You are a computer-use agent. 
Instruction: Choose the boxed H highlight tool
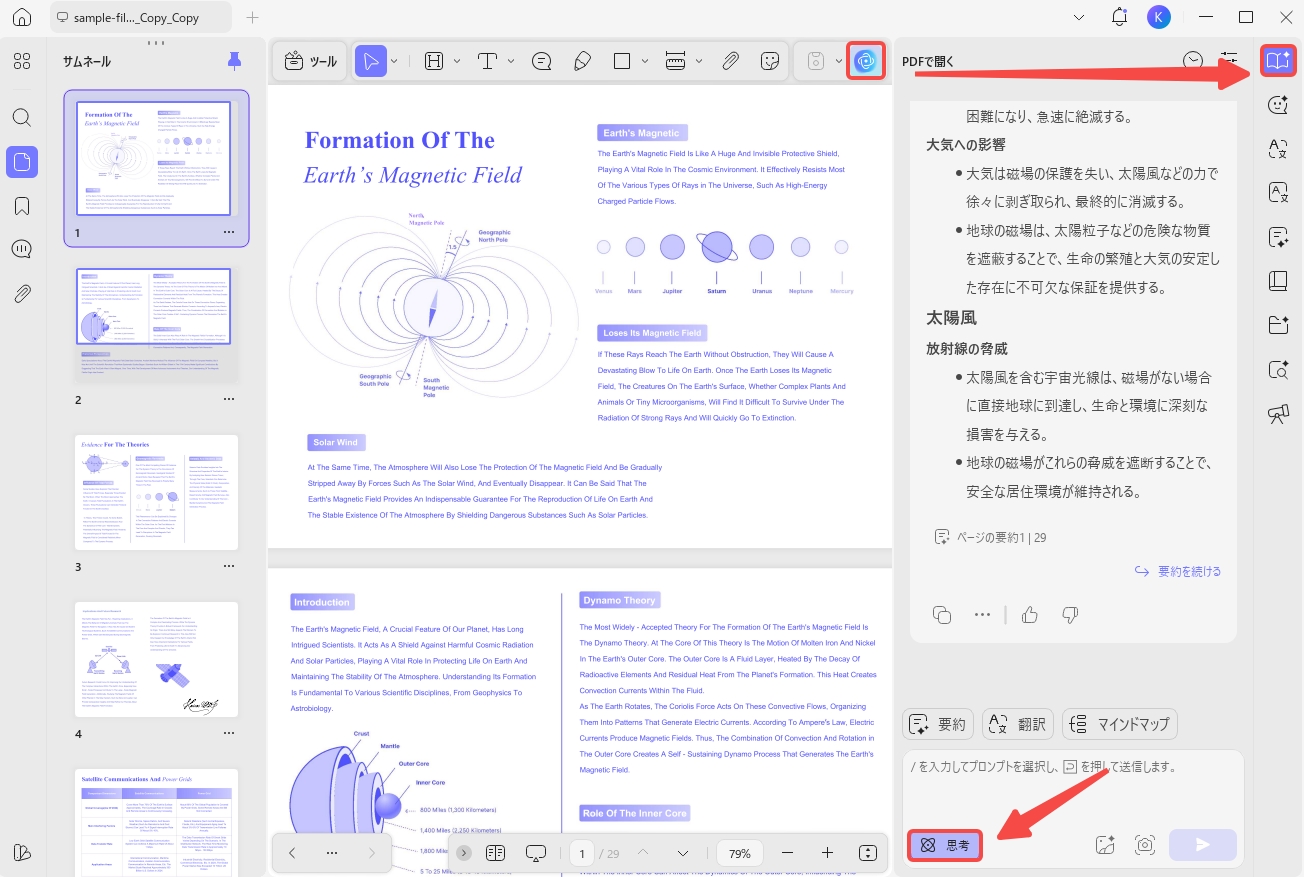pos(434,61)
